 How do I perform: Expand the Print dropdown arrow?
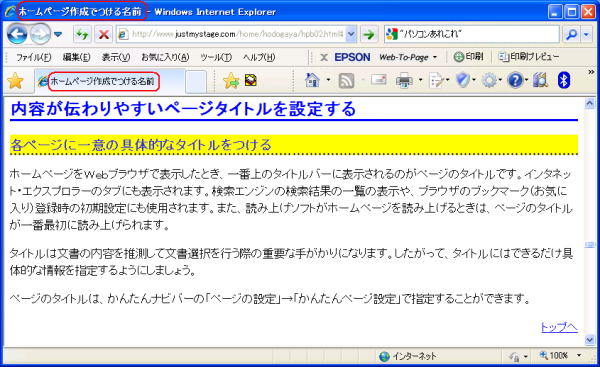(x=420, y=80)
